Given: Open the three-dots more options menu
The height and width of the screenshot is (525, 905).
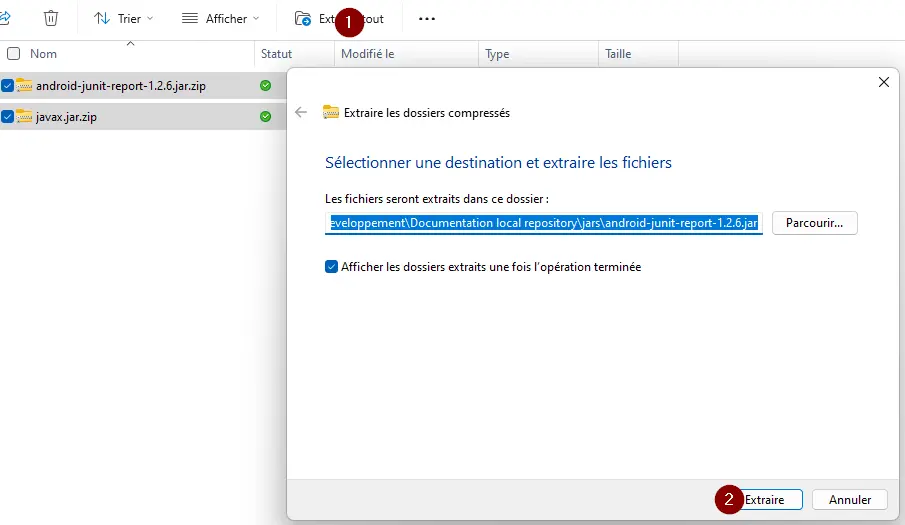Looking at the screenshot, I should 427,18.
